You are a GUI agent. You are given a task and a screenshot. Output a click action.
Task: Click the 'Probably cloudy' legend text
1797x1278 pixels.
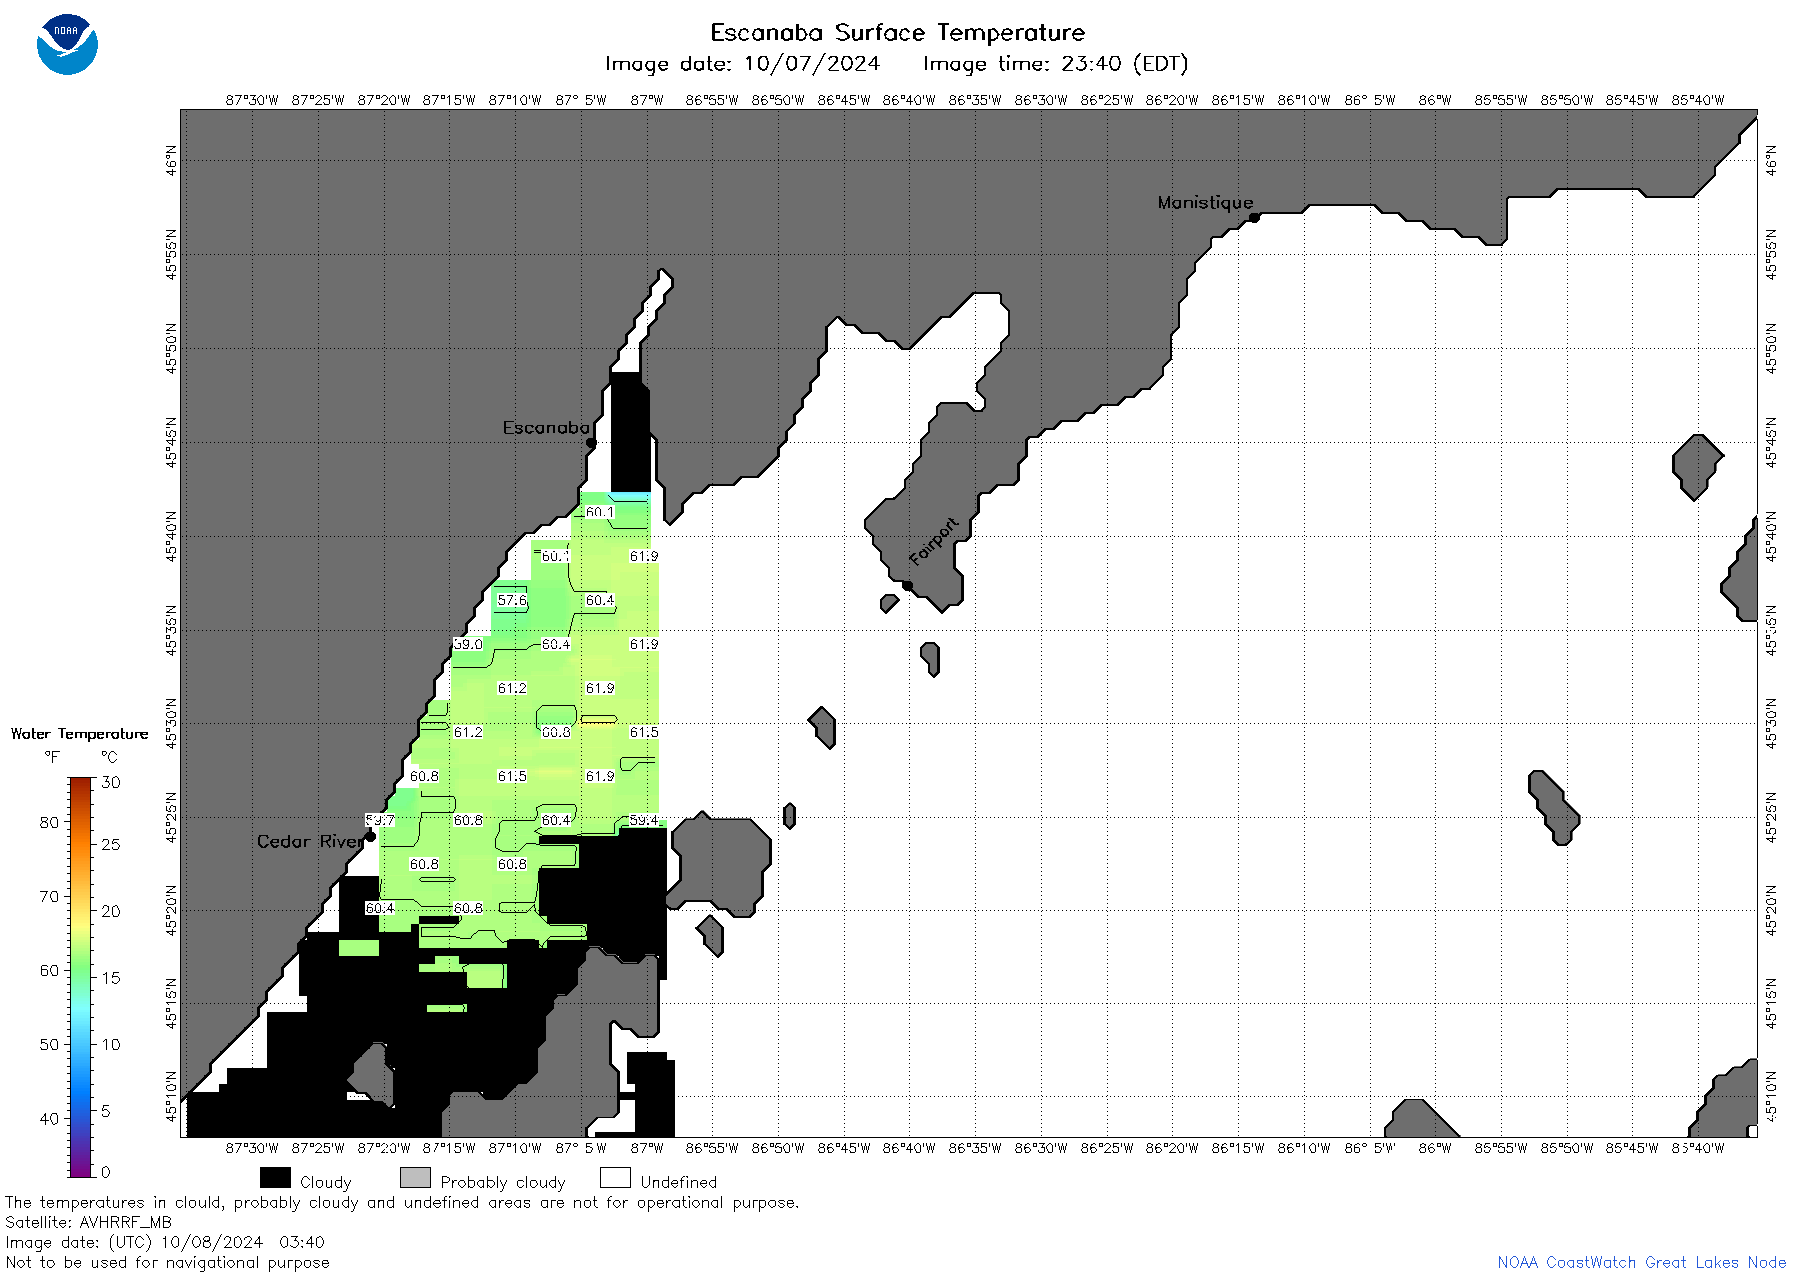point(503,1182)
